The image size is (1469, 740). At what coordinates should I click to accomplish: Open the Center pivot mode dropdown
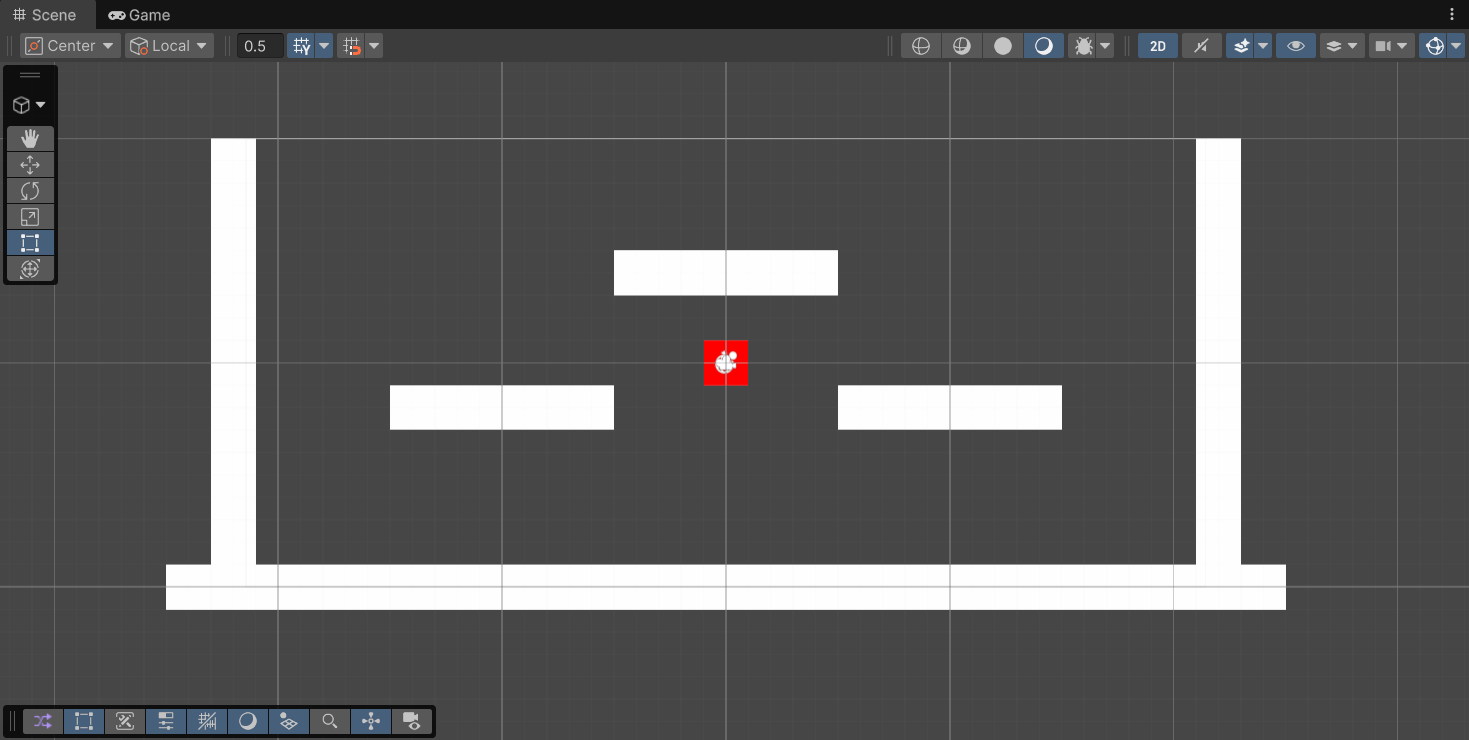[x=69, y=45]
